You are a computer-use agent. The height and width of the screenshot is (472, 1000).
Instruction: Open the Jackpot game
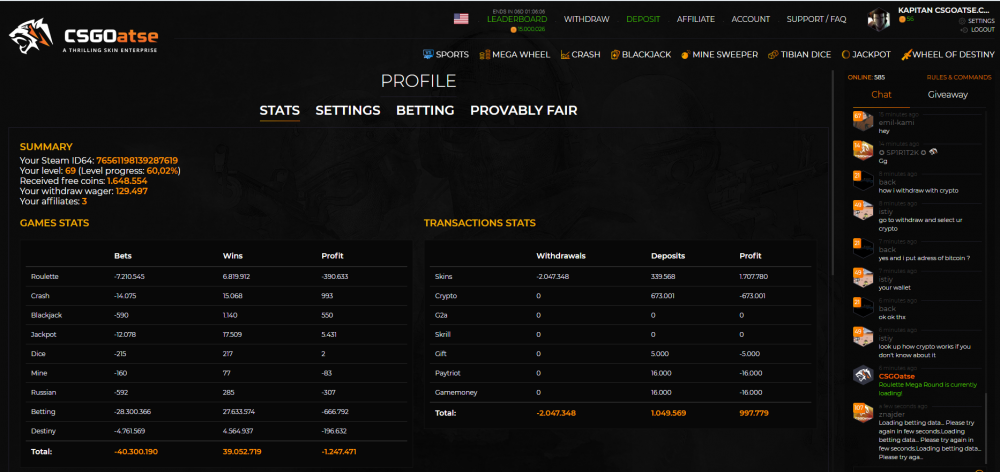coord(872,55)
